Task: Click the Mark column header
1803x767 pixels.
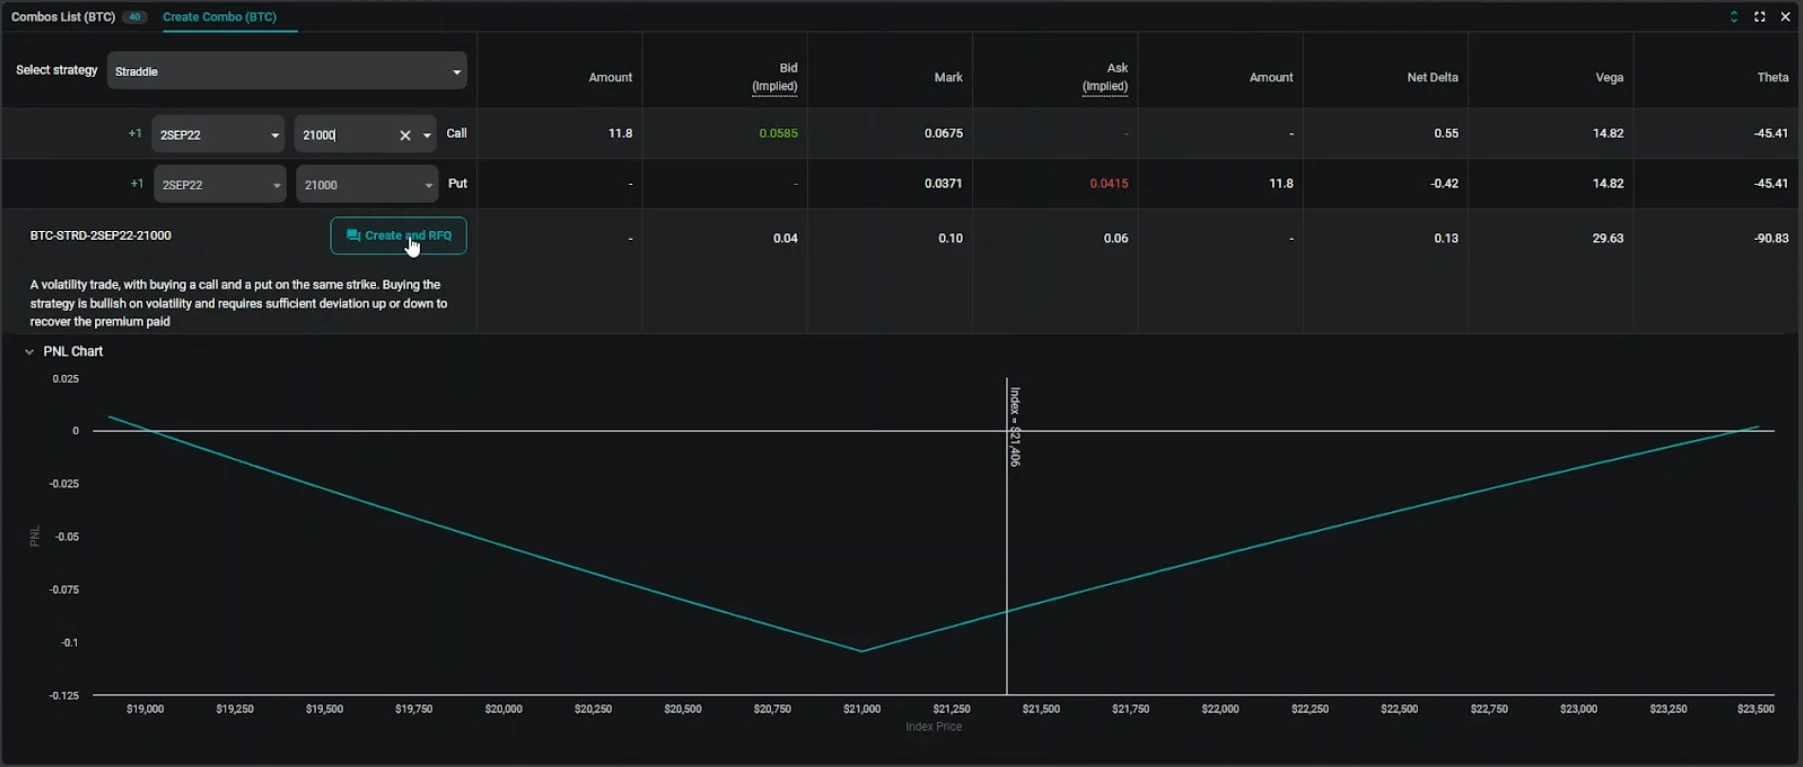Action: 948,77
